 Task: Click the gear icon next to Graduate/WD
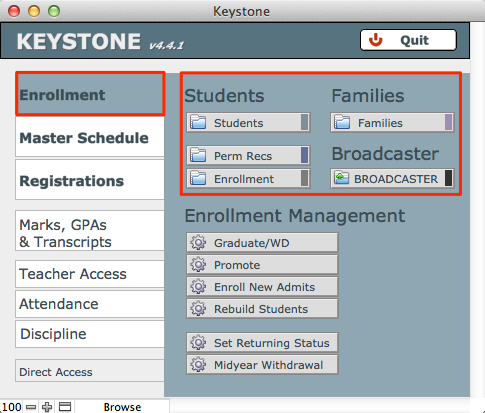pyautogui.click(x=198, y=243)
